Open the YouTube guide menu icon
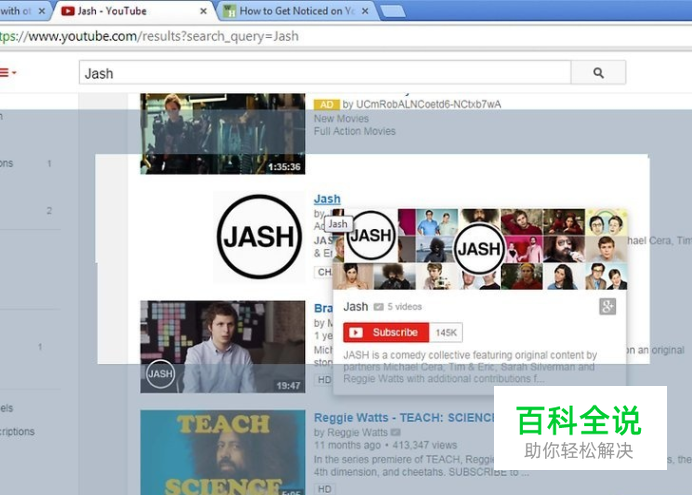The image size is (692, 495). point(8,73)
